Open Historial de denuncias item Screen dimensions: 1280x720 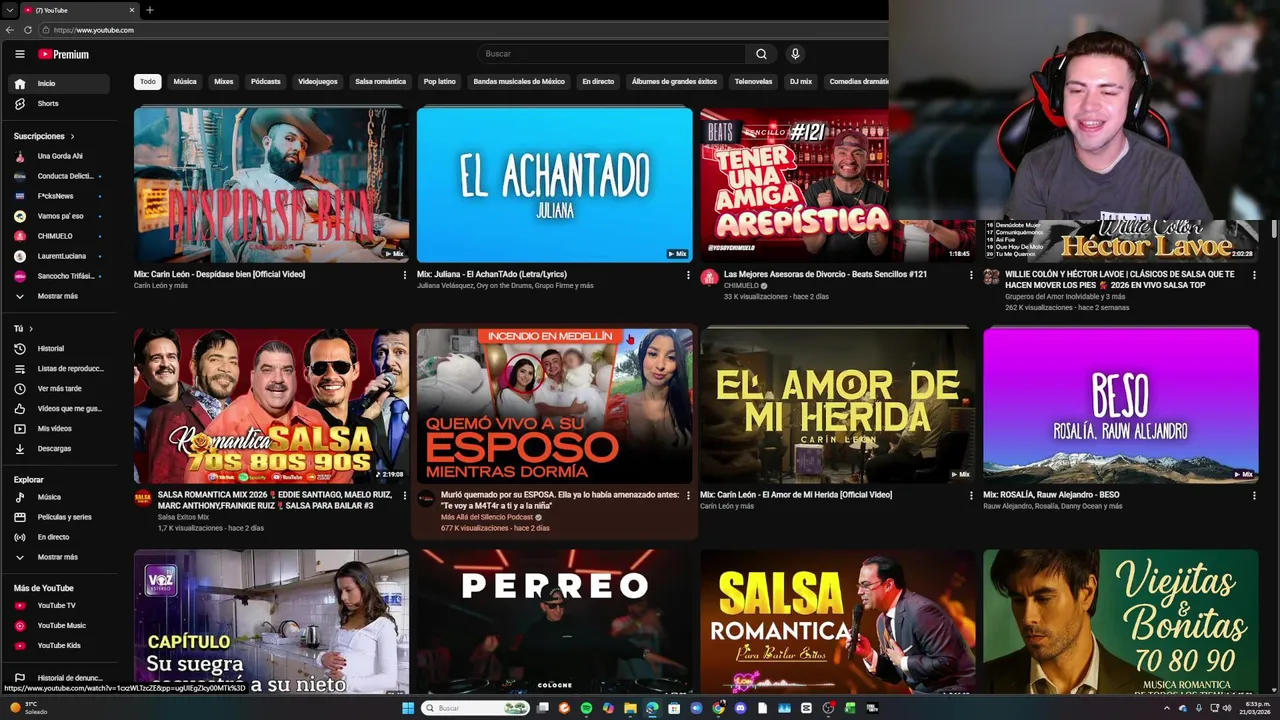click(x=60, y=678)
